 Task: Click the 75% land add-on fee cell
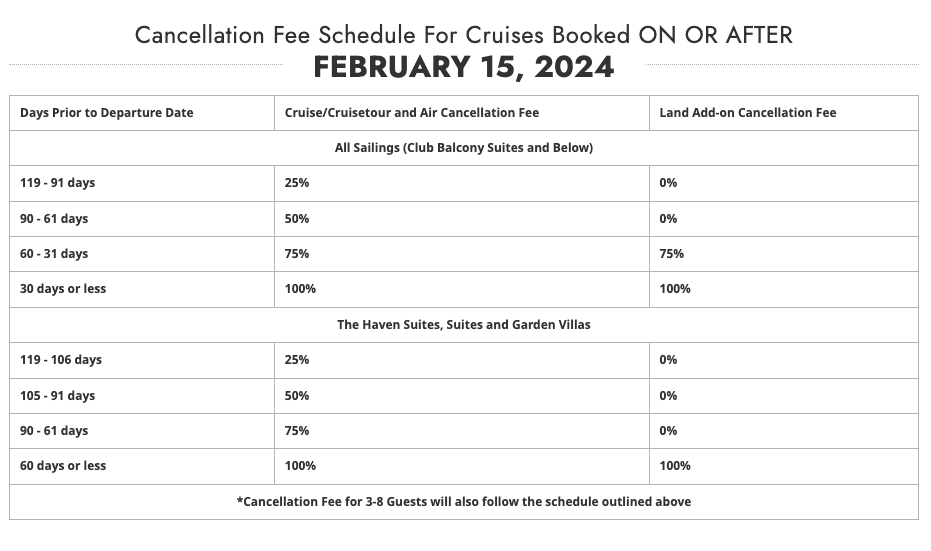(x=672, y=254)
